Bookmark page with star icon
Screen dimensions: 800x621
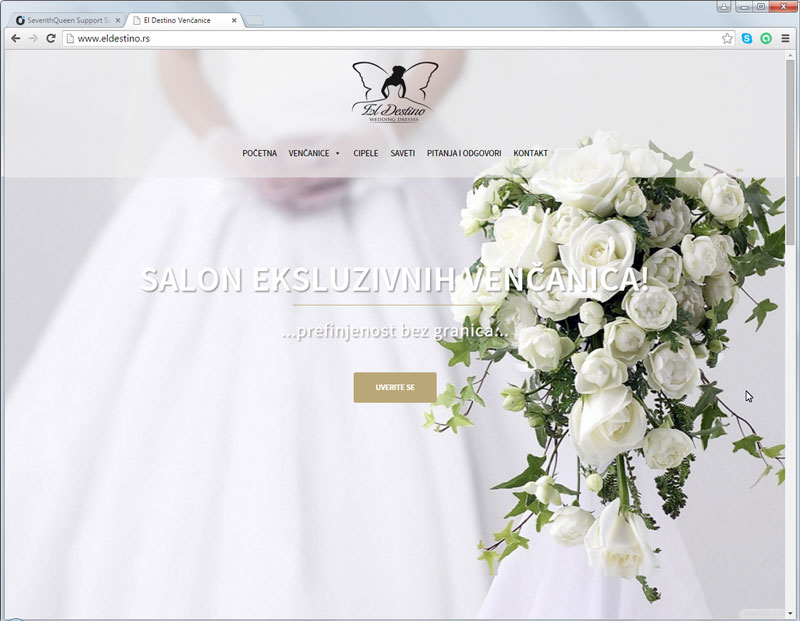pyautogui.click(x=727, y=38)
